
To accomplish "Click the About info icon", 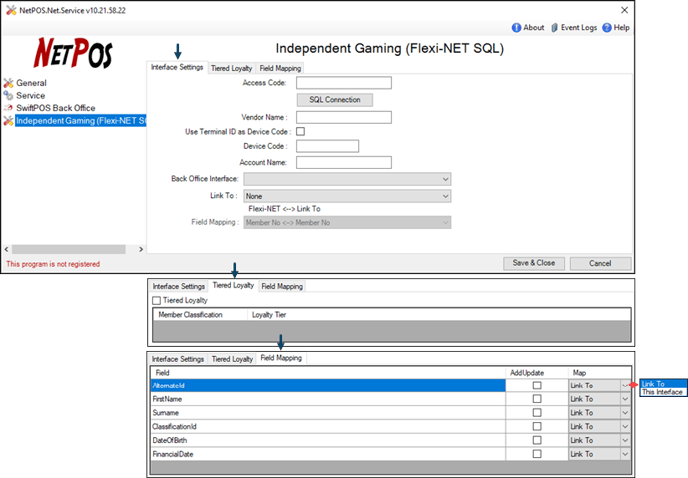I will coord(516,28).
